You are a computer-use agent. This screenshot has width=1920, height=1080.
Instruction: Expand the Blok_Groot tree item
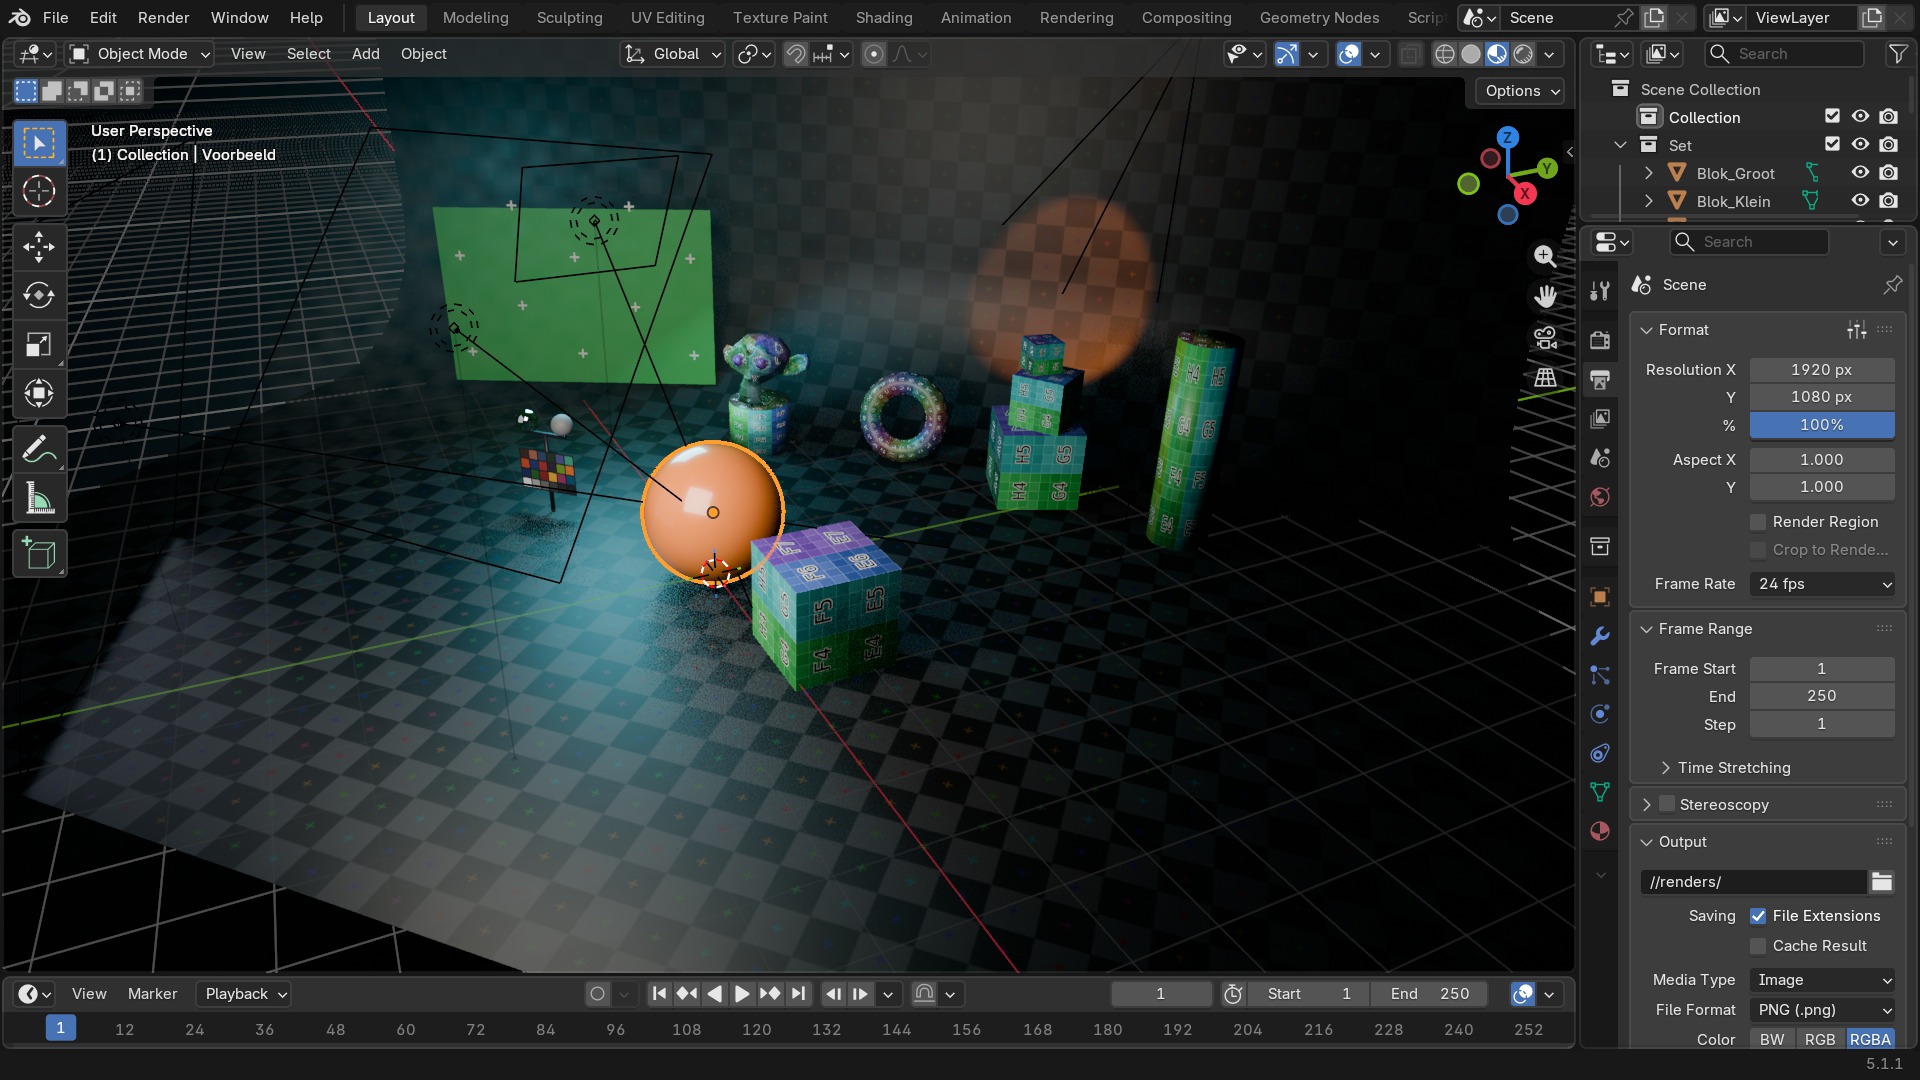pyautogui.click(x=1648, y=173)
